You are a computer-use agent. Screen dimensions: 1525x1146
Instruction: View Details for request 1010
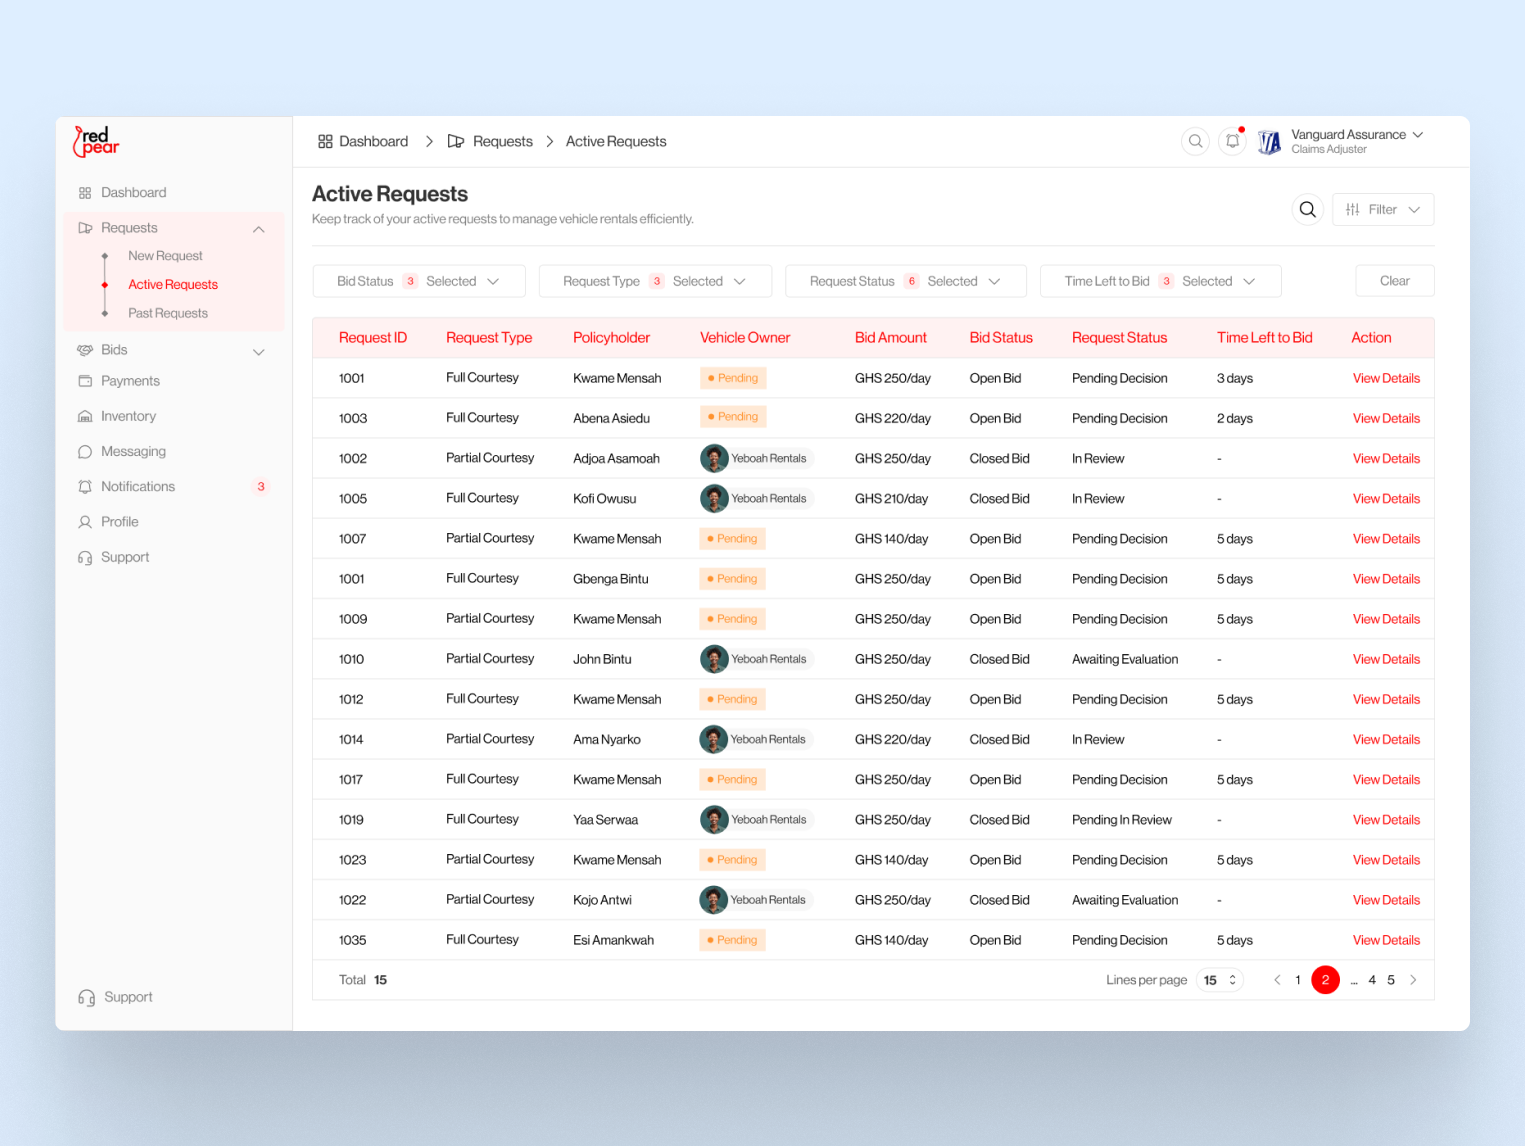pyautogui.click(x=1386, y=659)
